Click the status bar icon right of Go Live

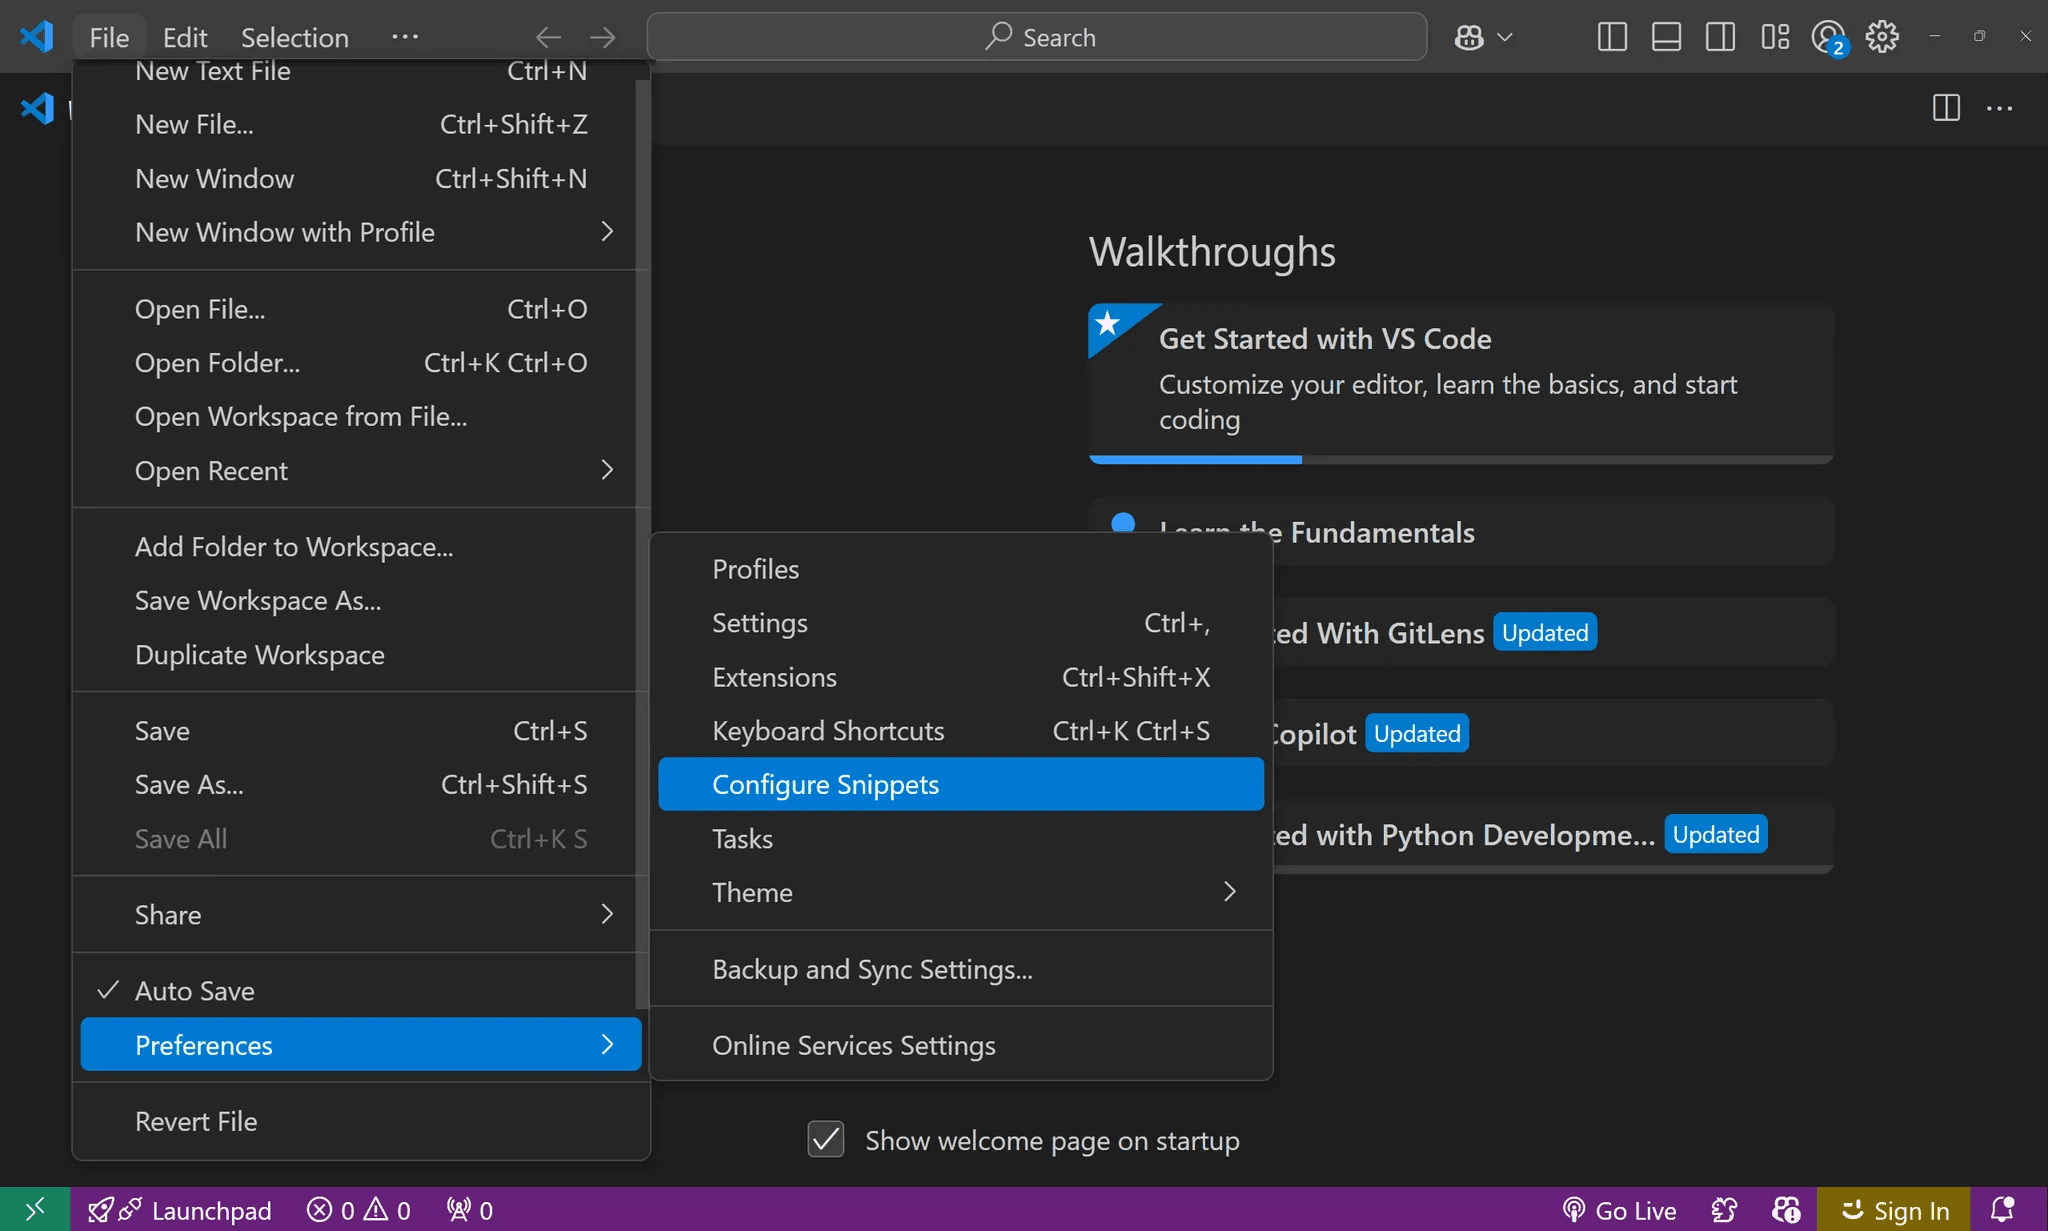[1725, 1210]
